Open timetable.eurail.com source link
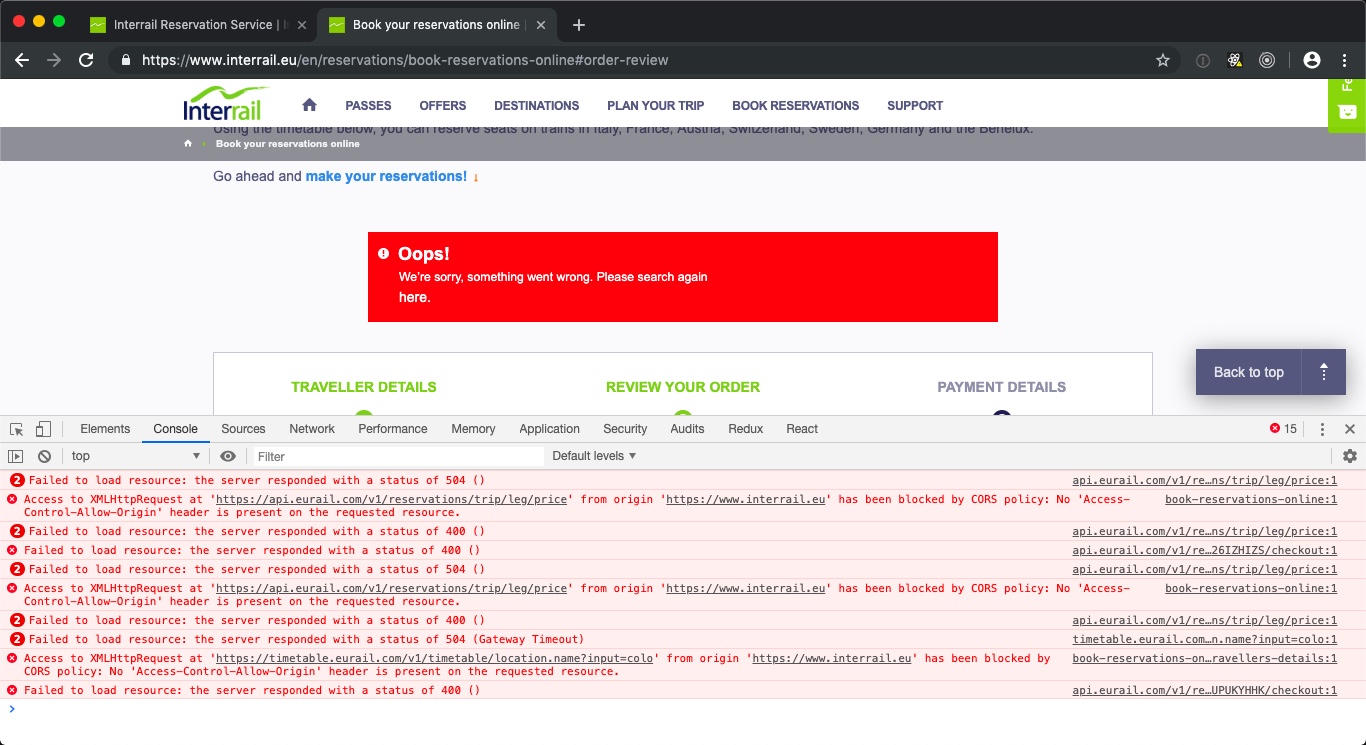The image size is (1366, 745). pyautogui.click(x=1205, y=639)
